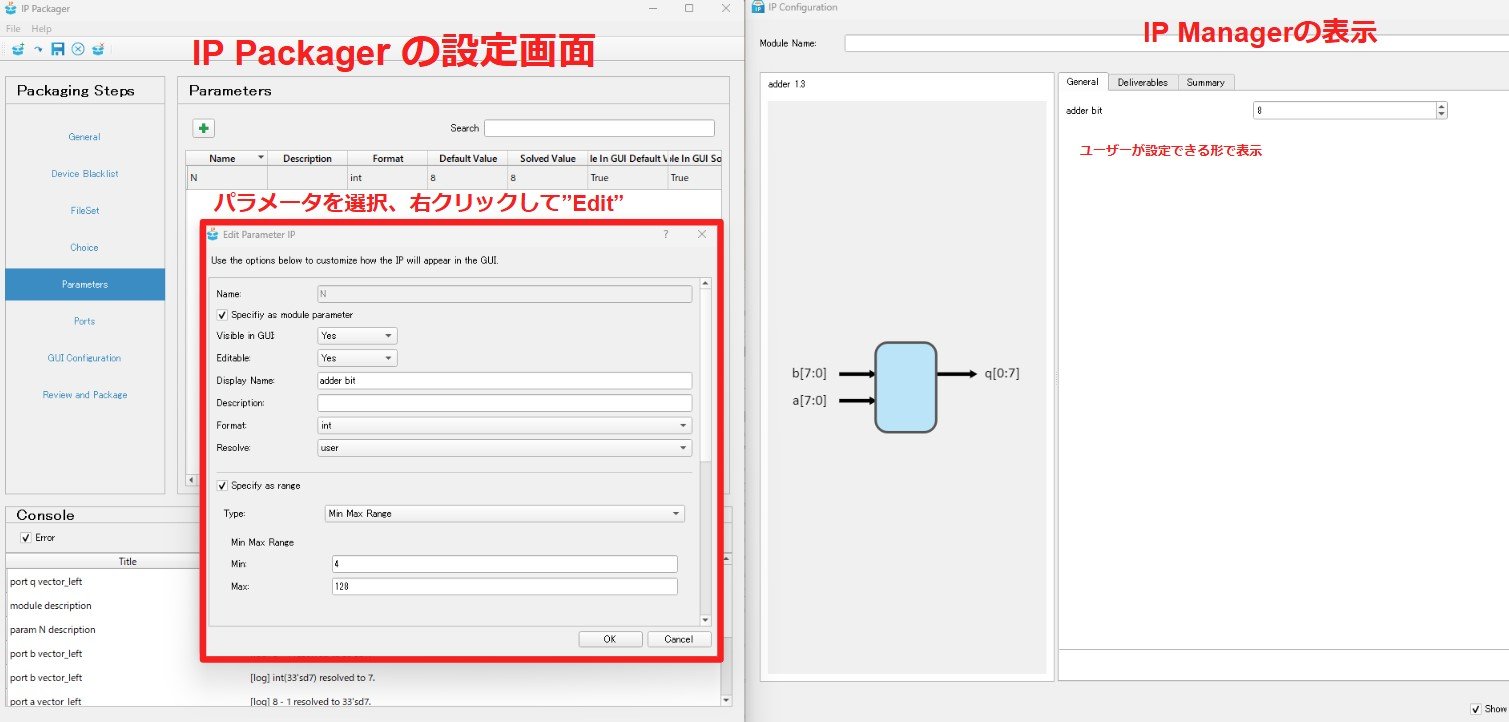
Task: Open the GUI Configuration step
Action: (85, 358)
